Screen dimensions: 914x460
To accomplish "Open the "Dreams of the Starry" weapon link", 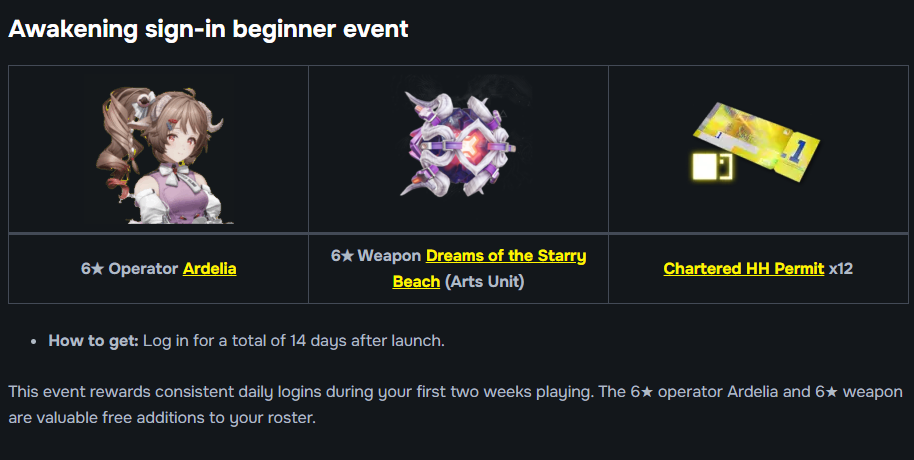I will (x=506, y=256).
